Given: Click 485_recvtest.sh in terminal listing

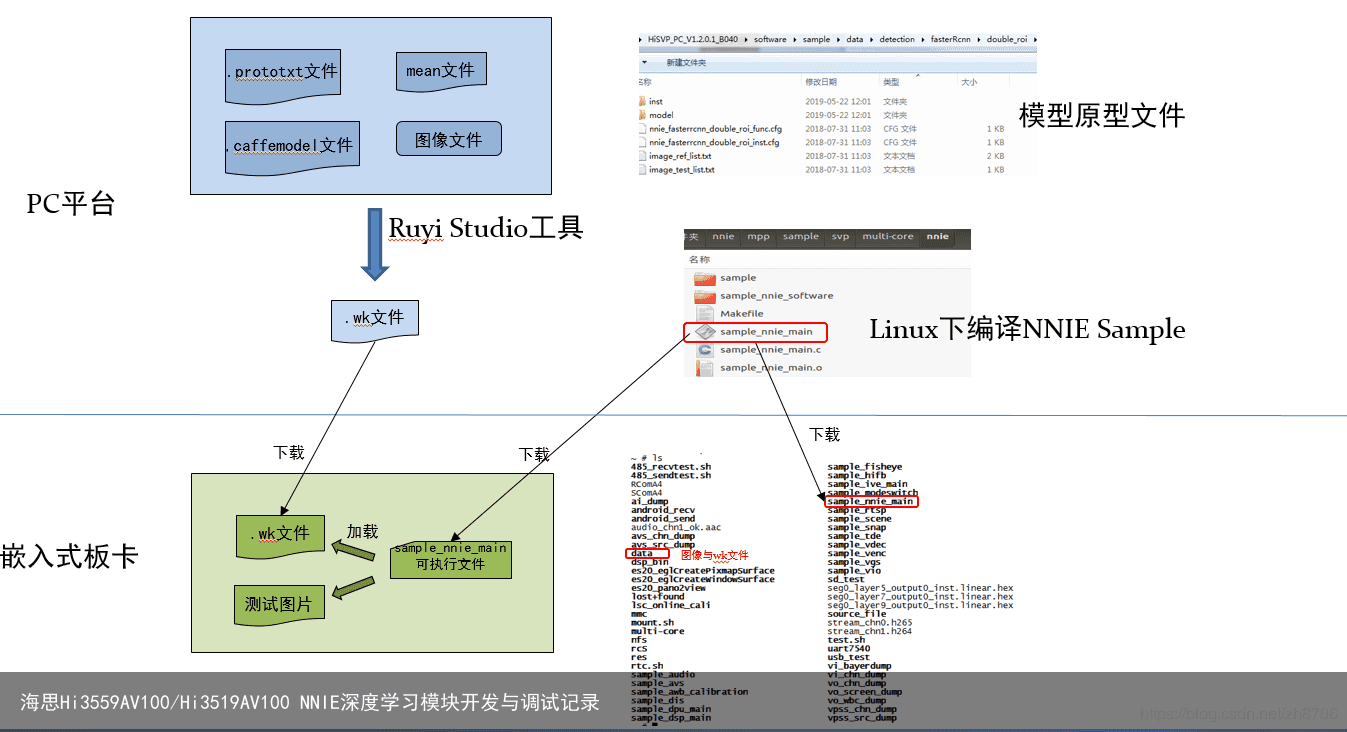Looking at the screenshot, I should [x=671, y=467].
